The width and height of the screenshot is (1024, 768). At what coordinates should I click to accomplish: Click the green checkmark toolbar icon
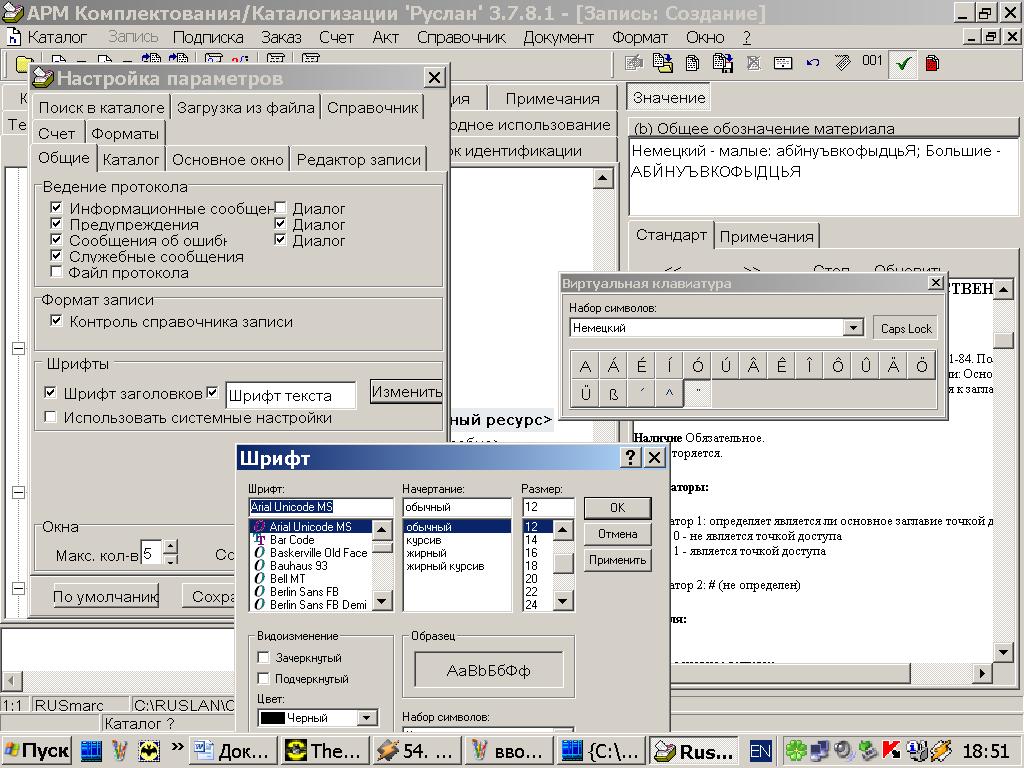(904, 64)
